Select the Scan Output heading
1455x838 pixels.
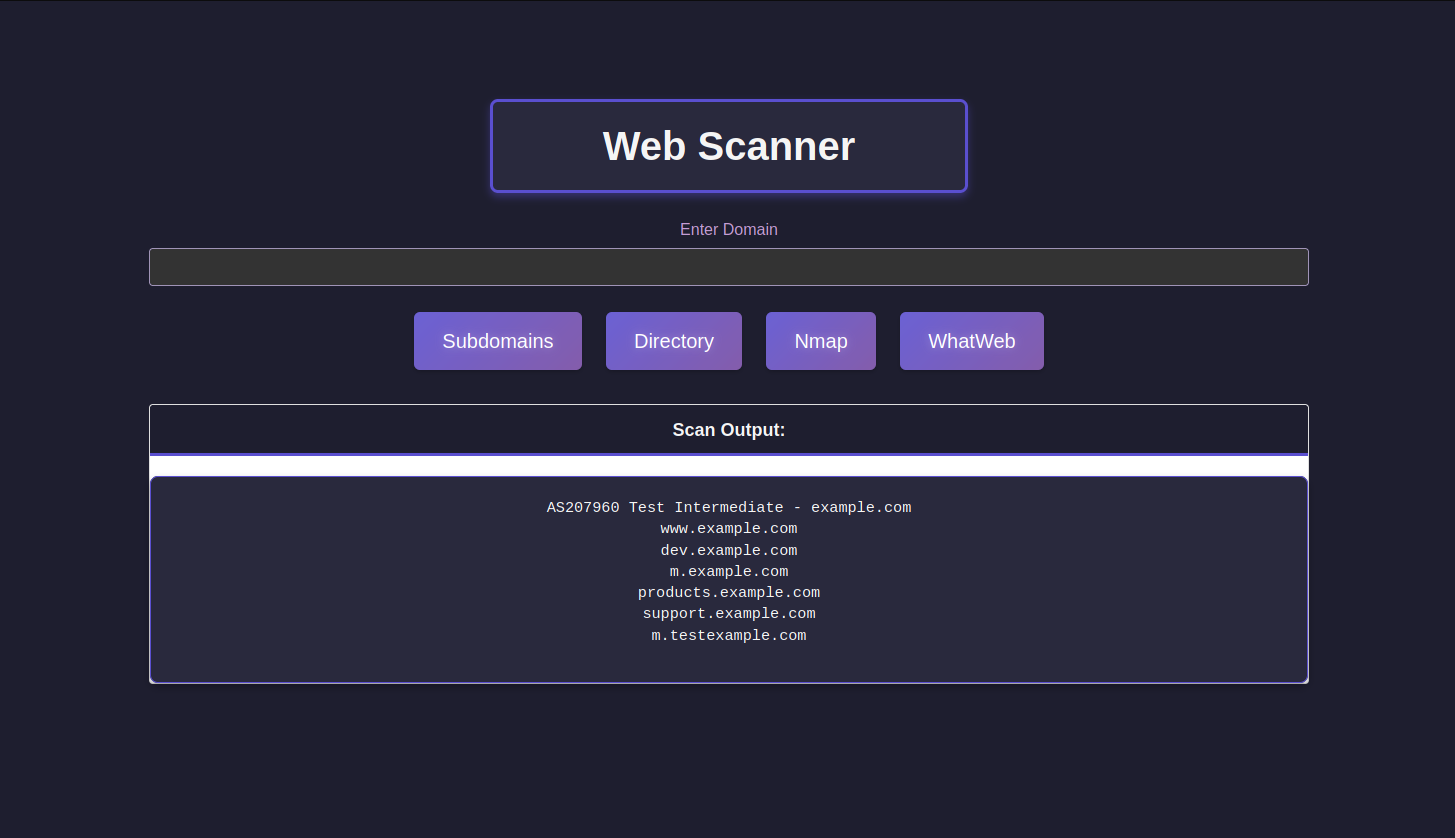tap(728, 430)
